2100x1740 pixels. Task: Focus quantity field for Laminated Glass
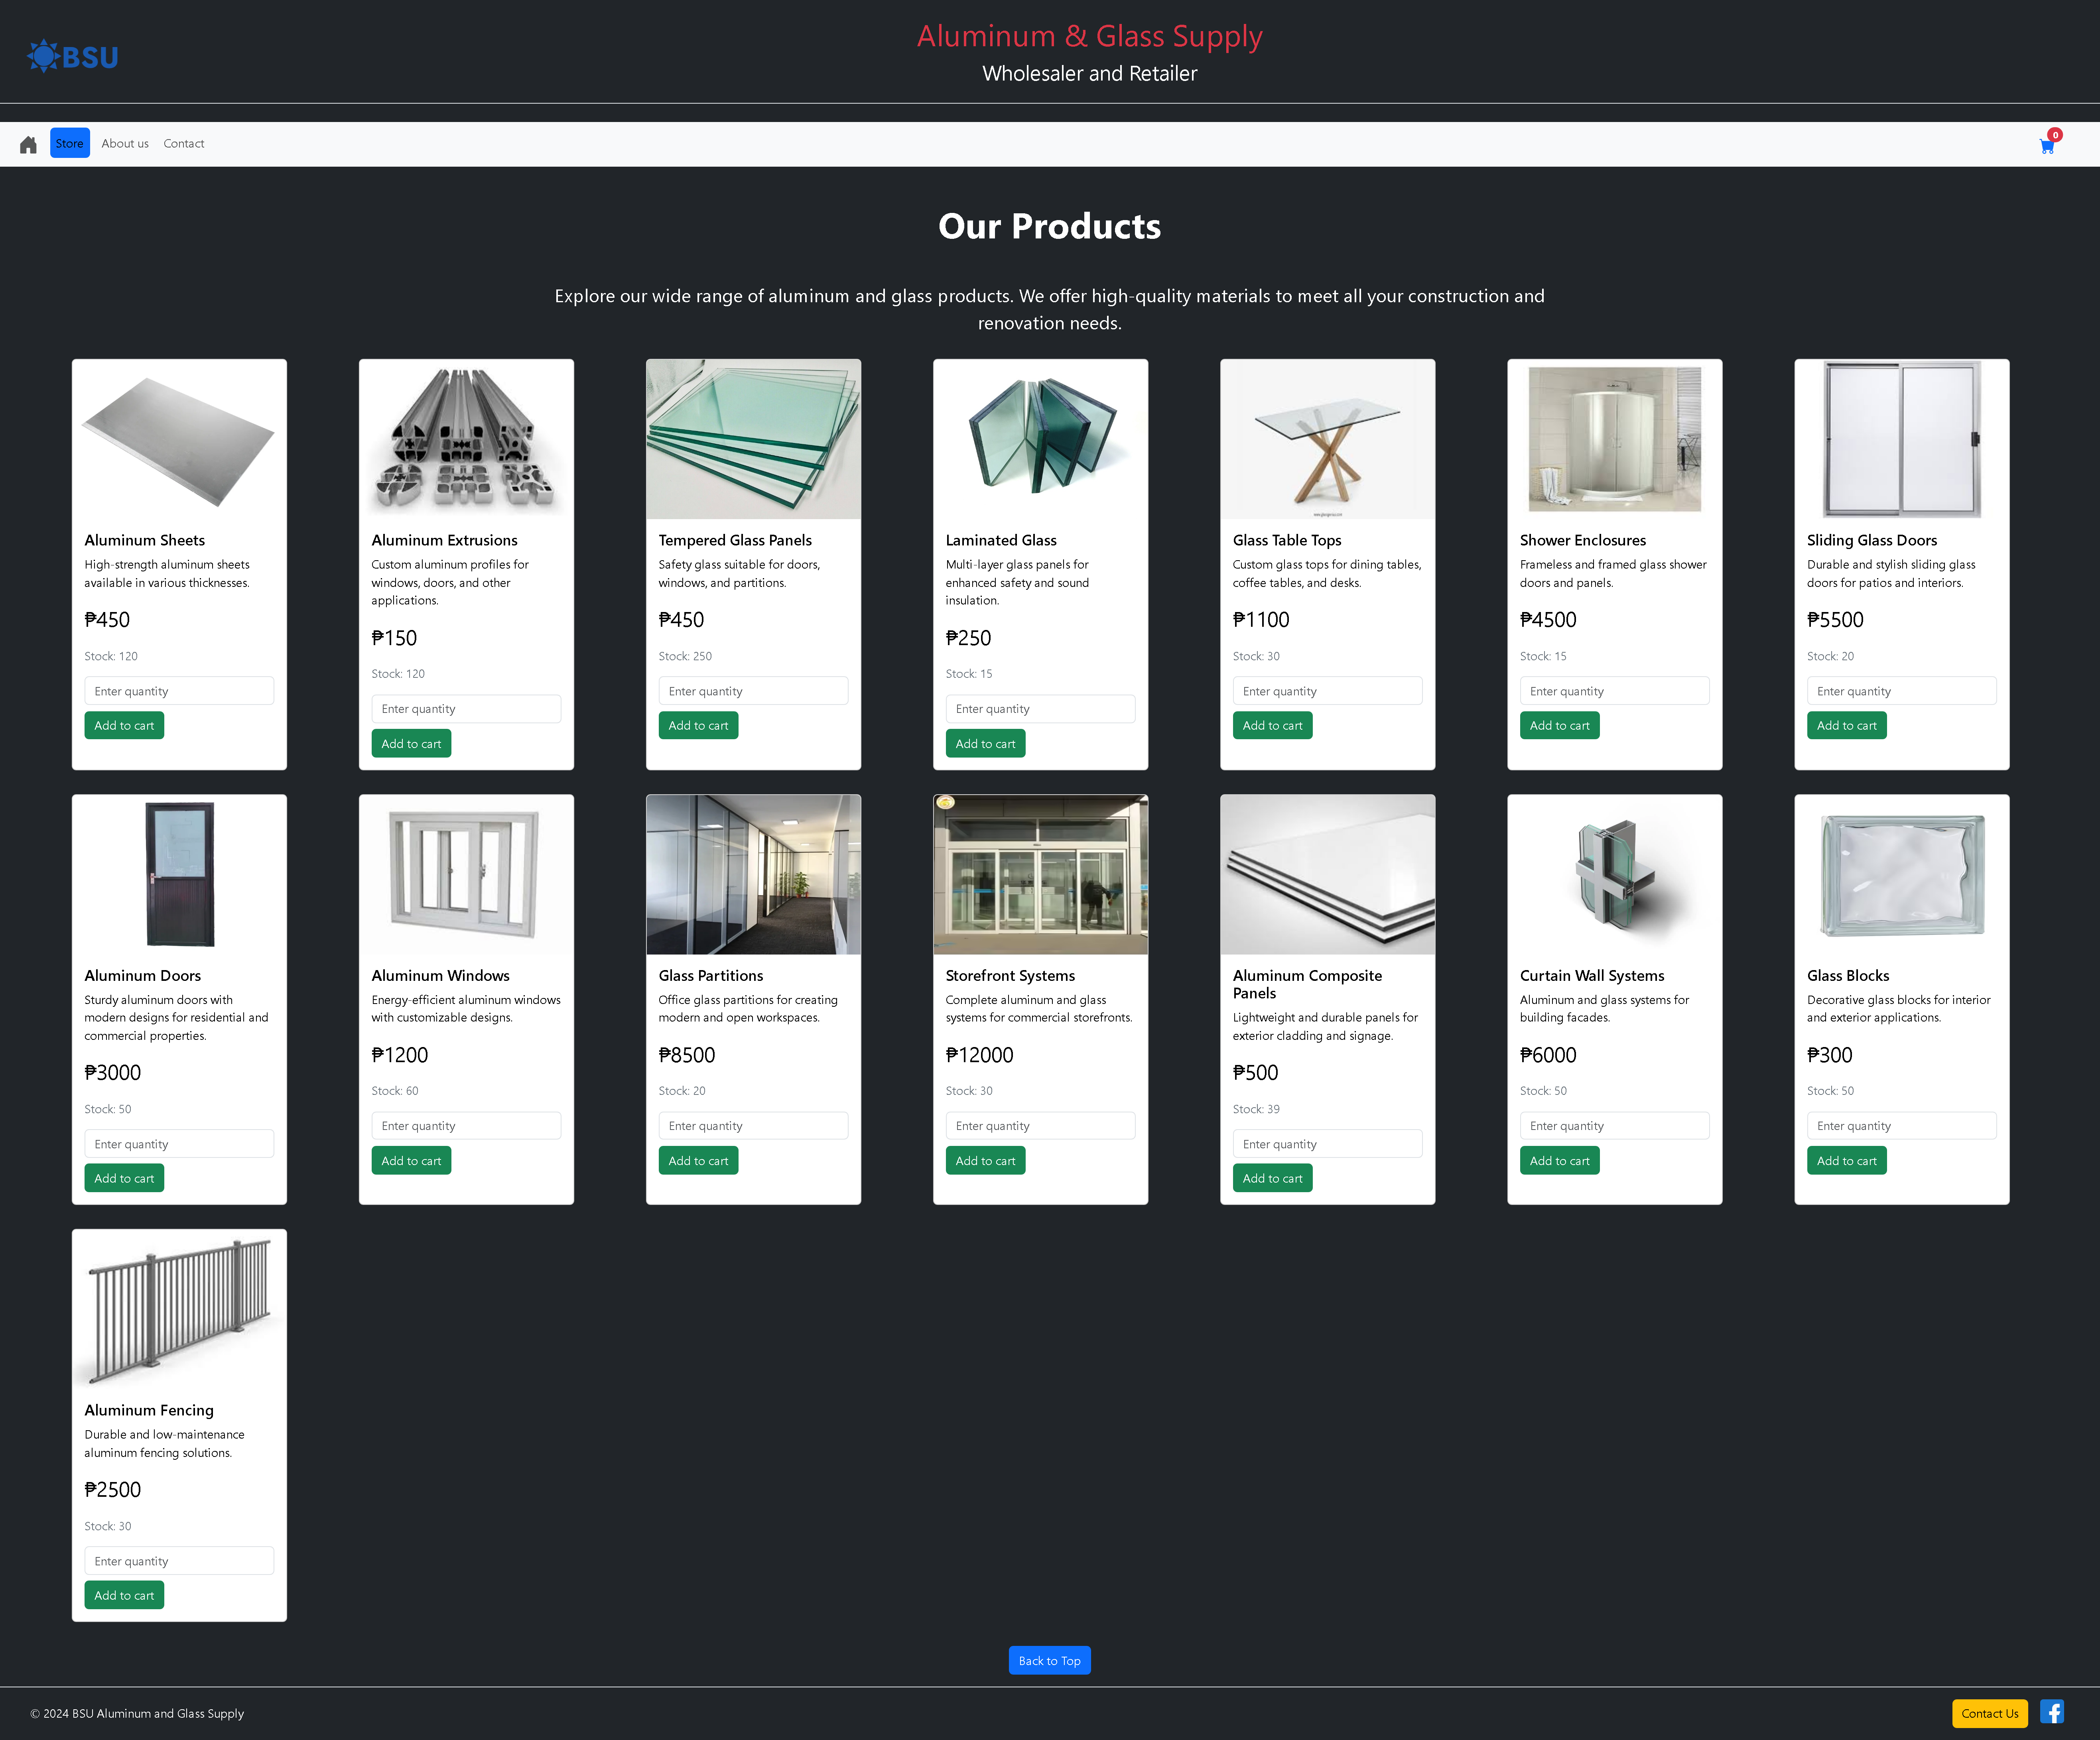click(x=1040, y=709)
